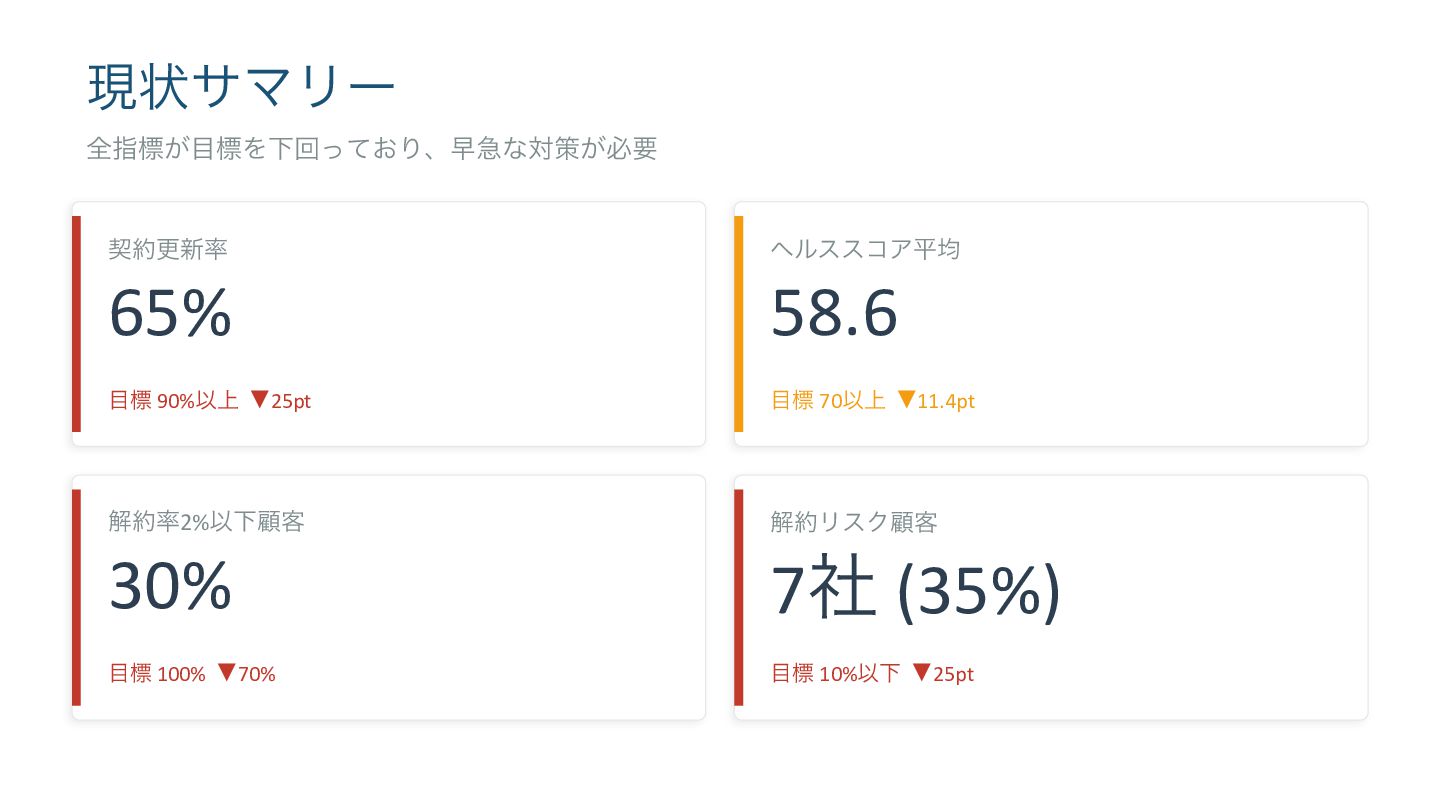Click the 現状サマリー slide title
This screenshot has height=810, width=1440.
point(242,87)
